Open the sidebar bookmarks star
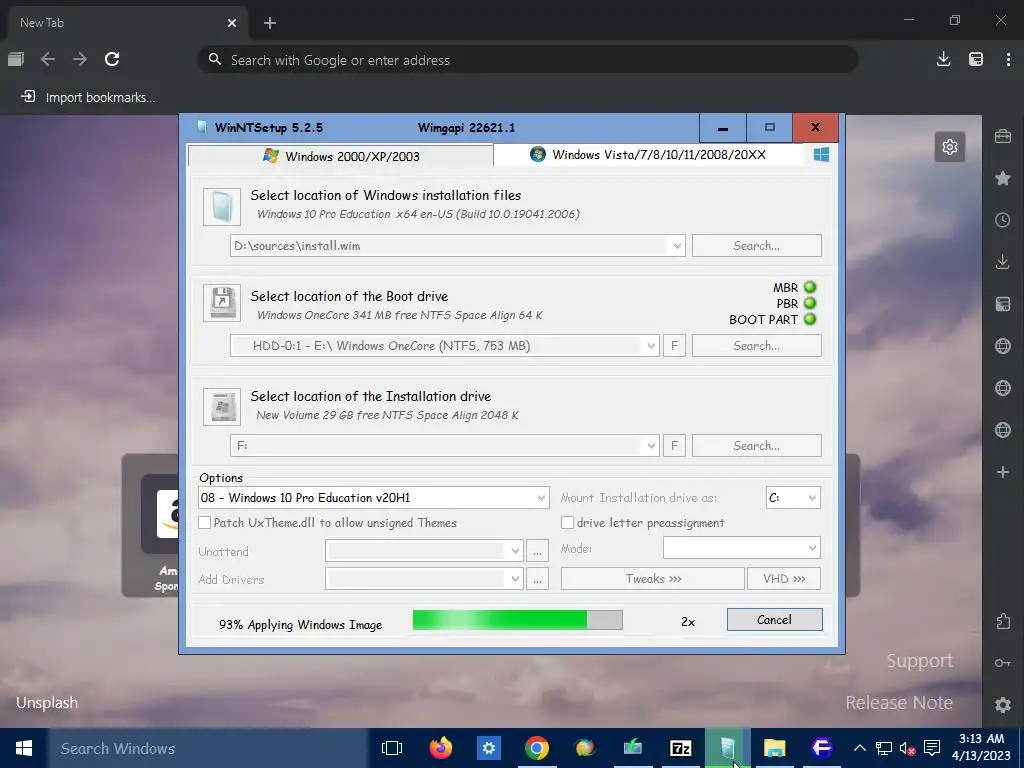The width and height of the screenshot is (1024, 768). pos(1003,178)
